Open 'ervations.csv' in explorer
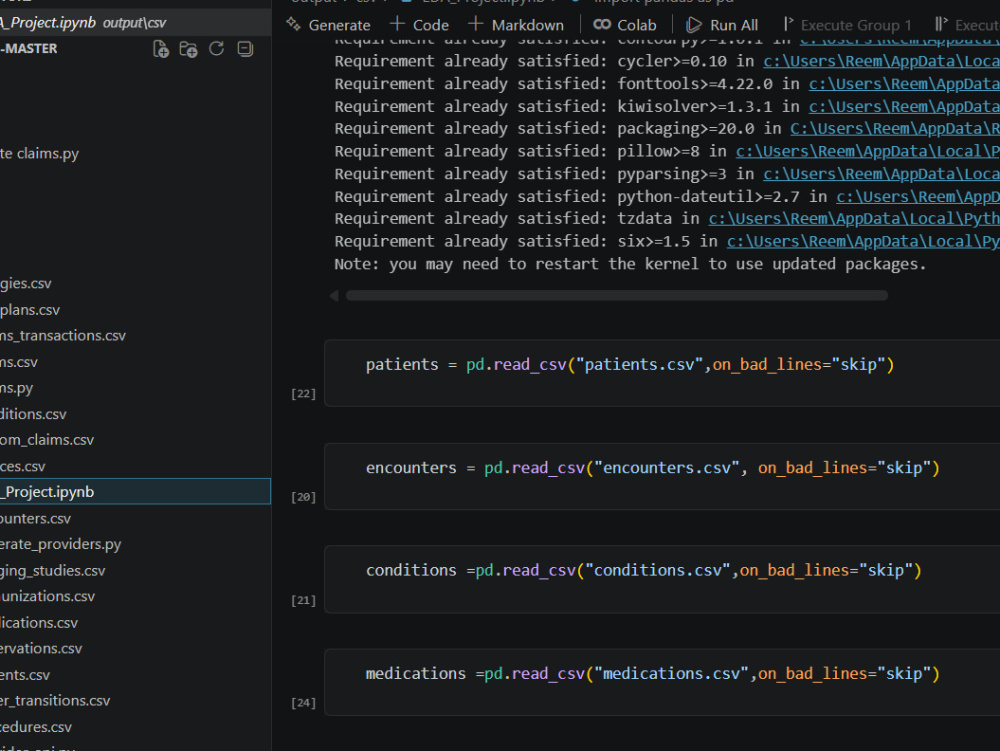Viewport: 1000px width, 751px height. pos(41,649)
